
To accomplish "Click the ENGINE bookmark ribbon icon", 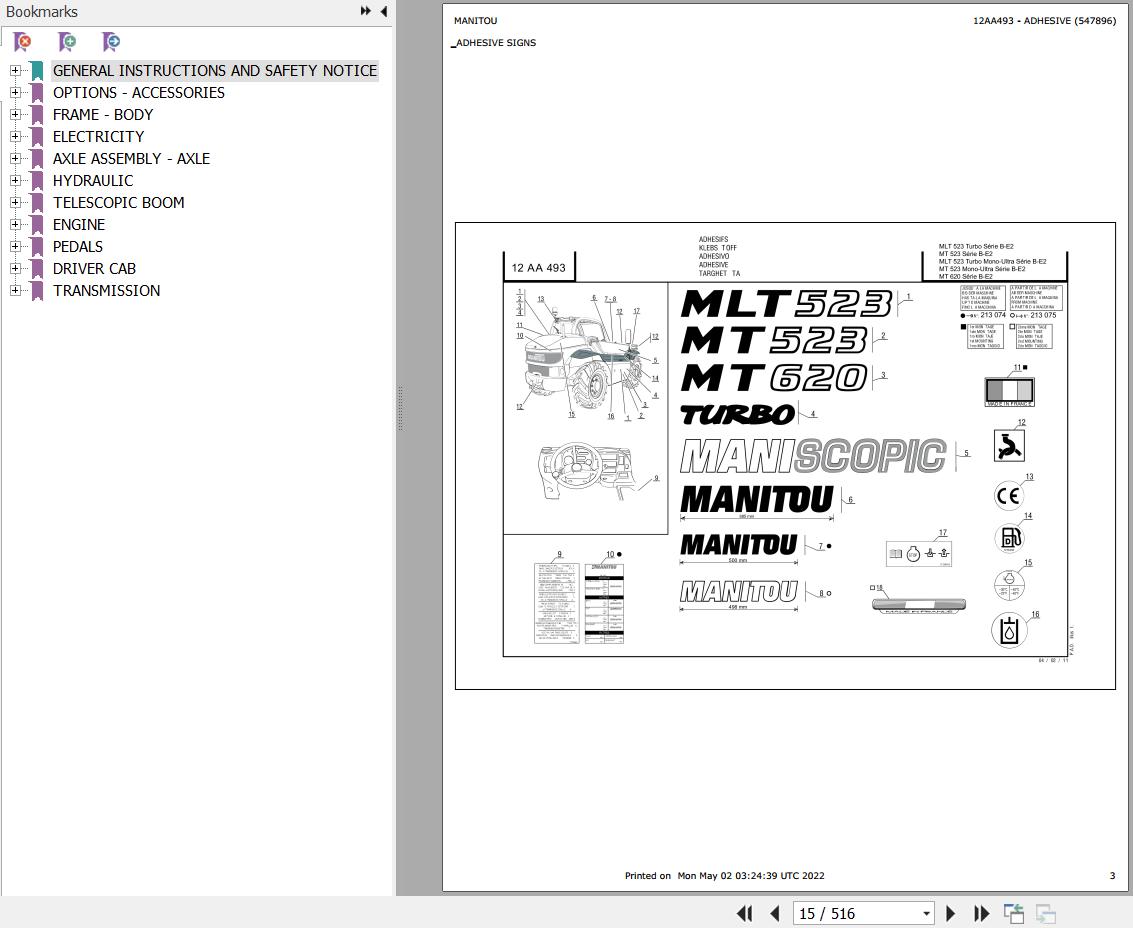I will [37, 225].
